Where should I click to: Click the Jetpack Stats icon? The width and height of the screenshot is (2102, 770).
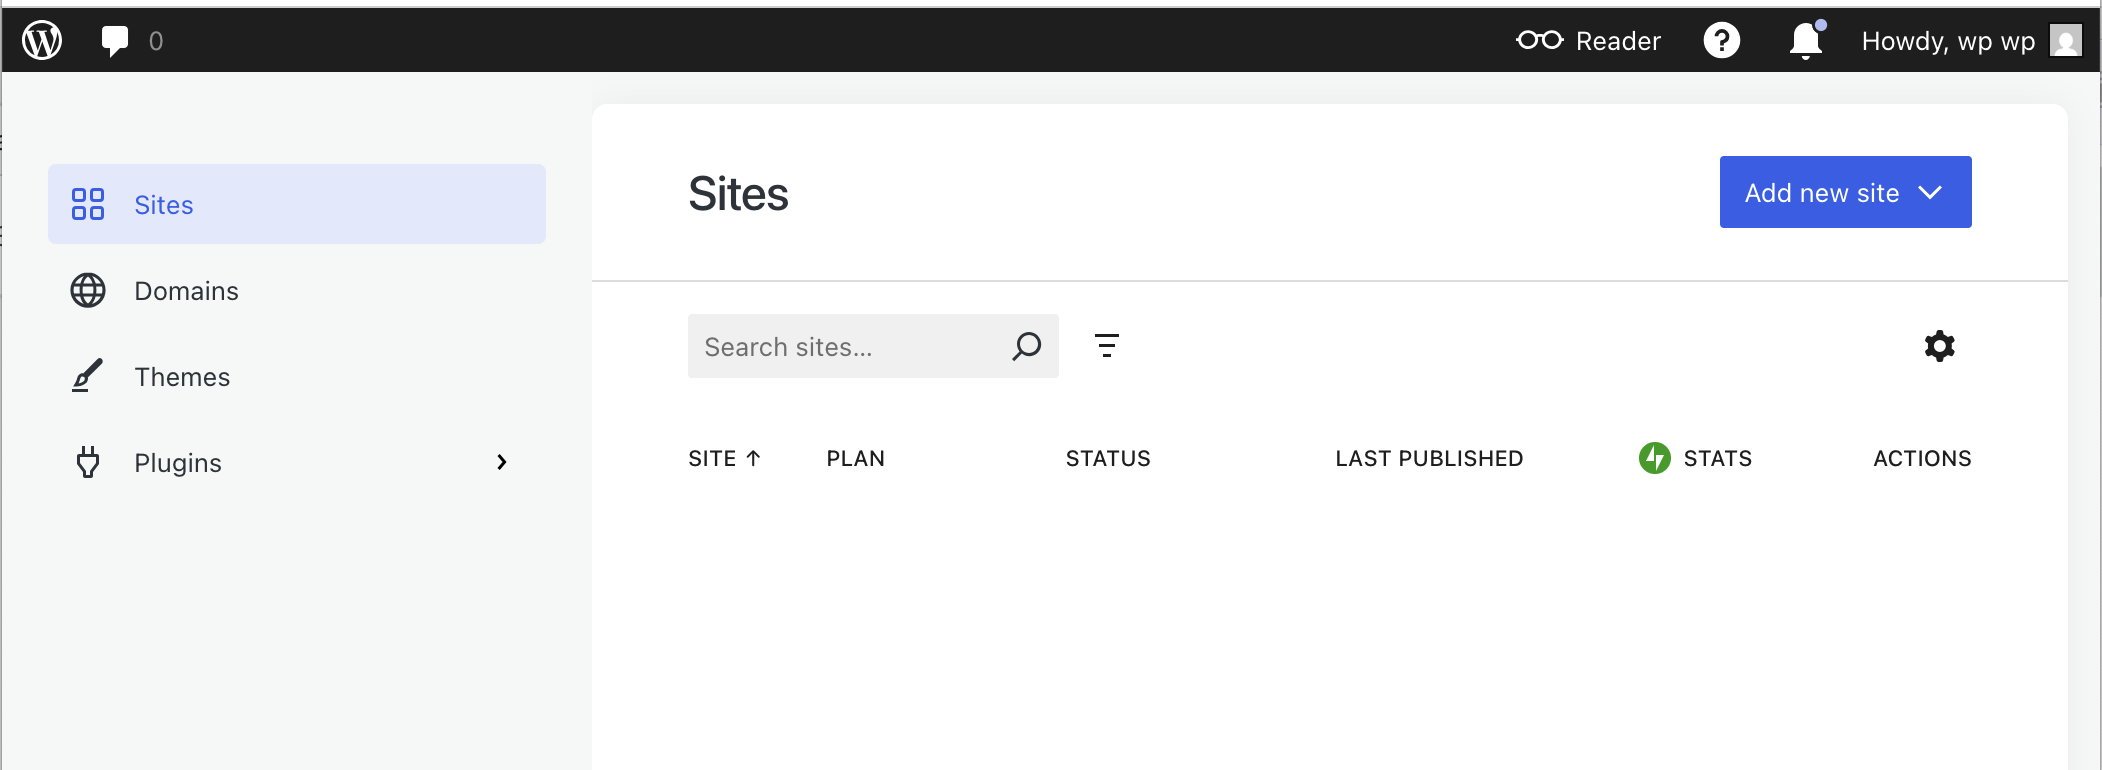coord(1654,458)
